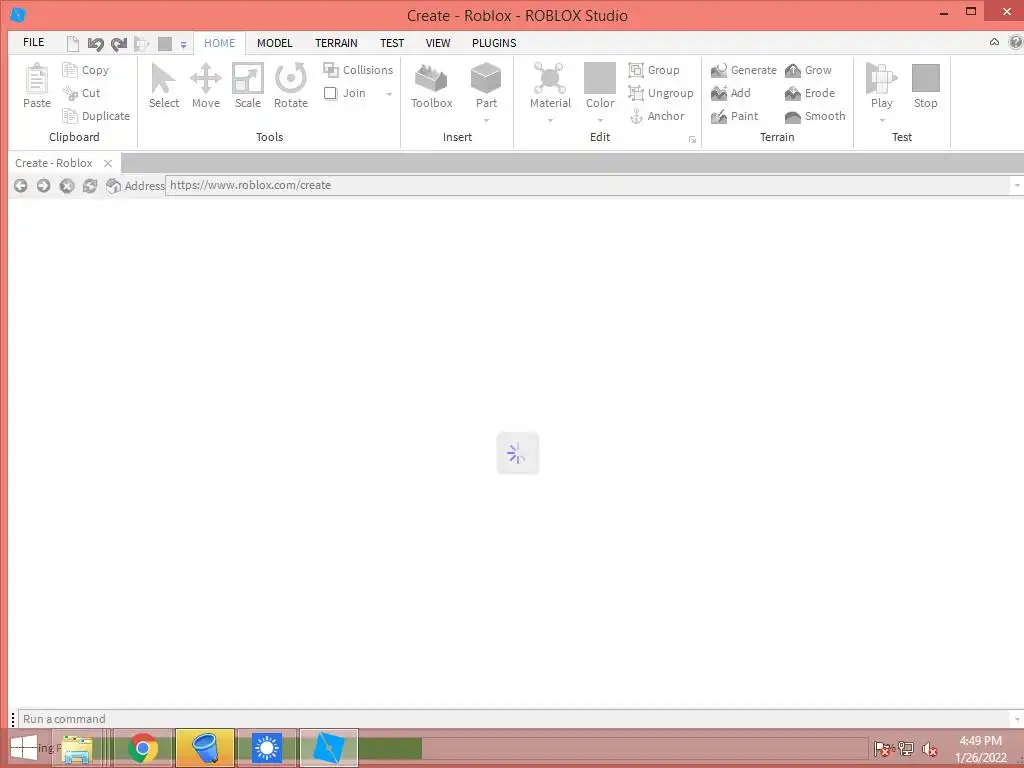This screenshot has width=1024, height=768.
Task: Switch to the TERRAIN ribbon tab
Action: coord(336,43)
